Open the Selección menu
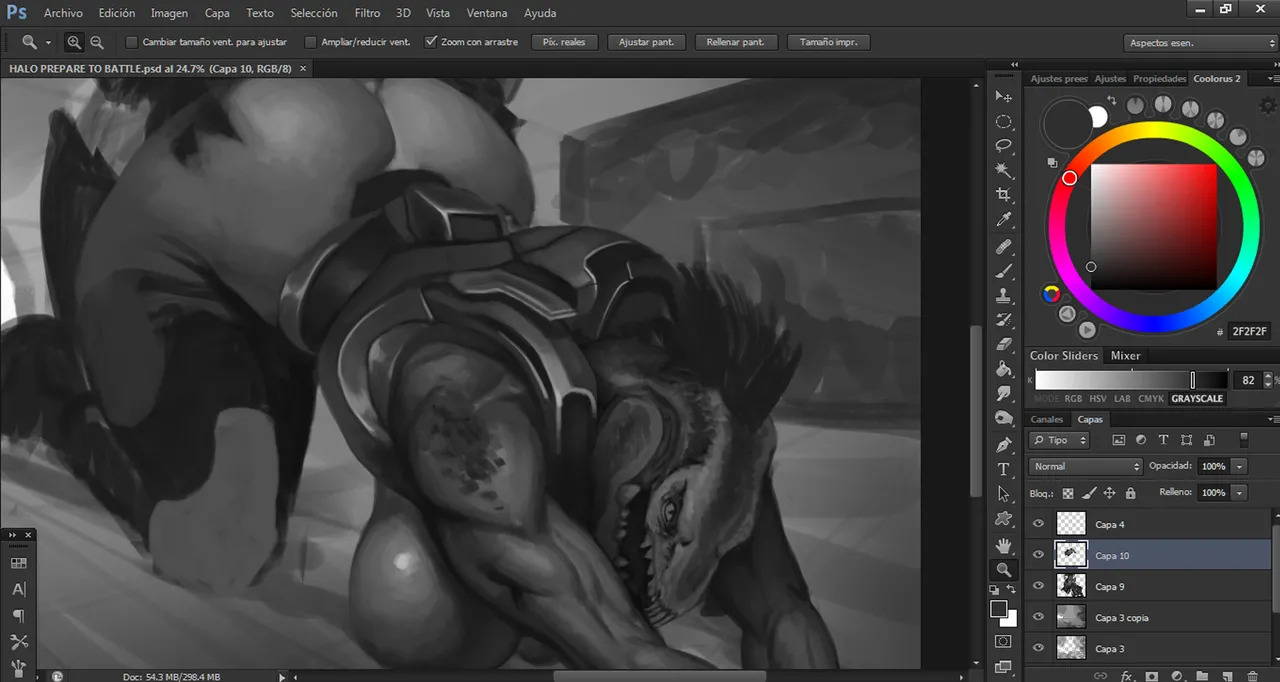This screenshot has width=1280, height=682. [x=314, y=13]
